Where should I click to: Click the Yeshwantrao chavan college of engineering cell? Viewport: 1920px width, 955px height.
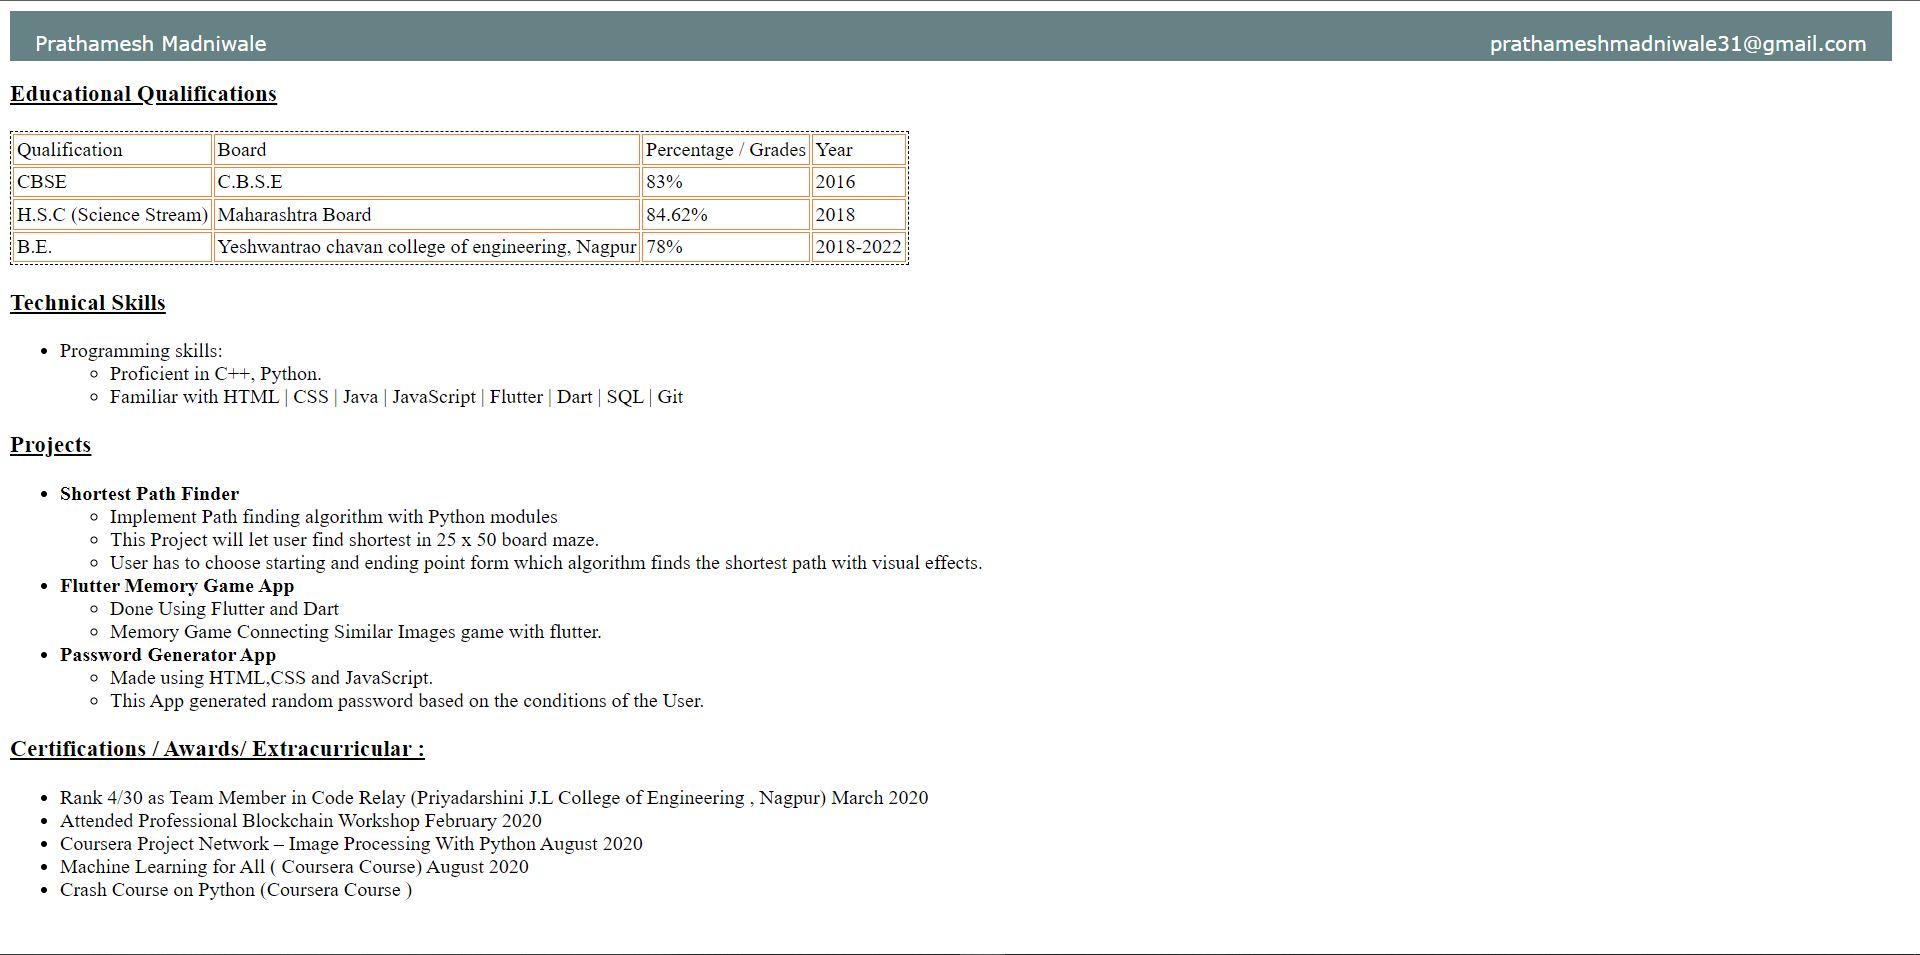tap(426, 246)
